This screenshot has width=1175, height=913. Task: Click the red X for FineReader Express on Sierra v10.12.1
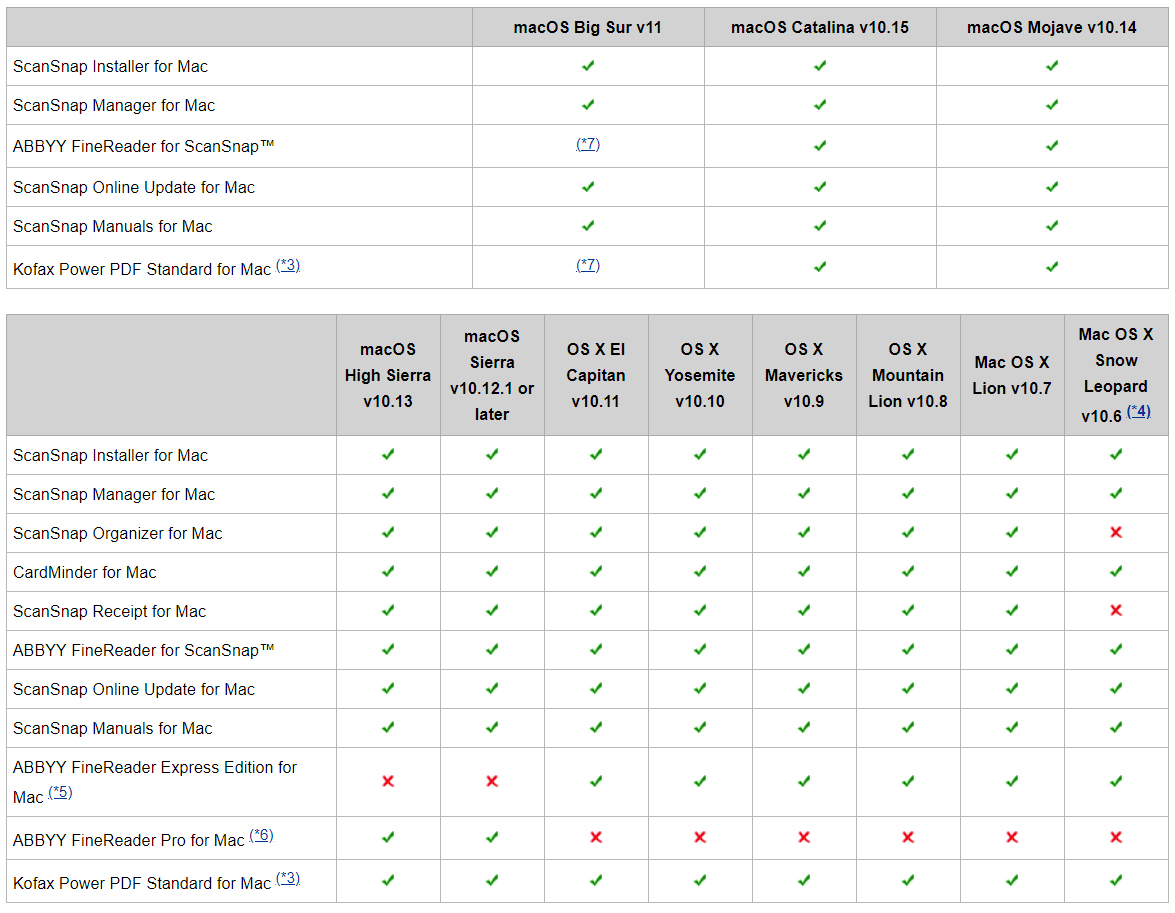pos(492,781)
